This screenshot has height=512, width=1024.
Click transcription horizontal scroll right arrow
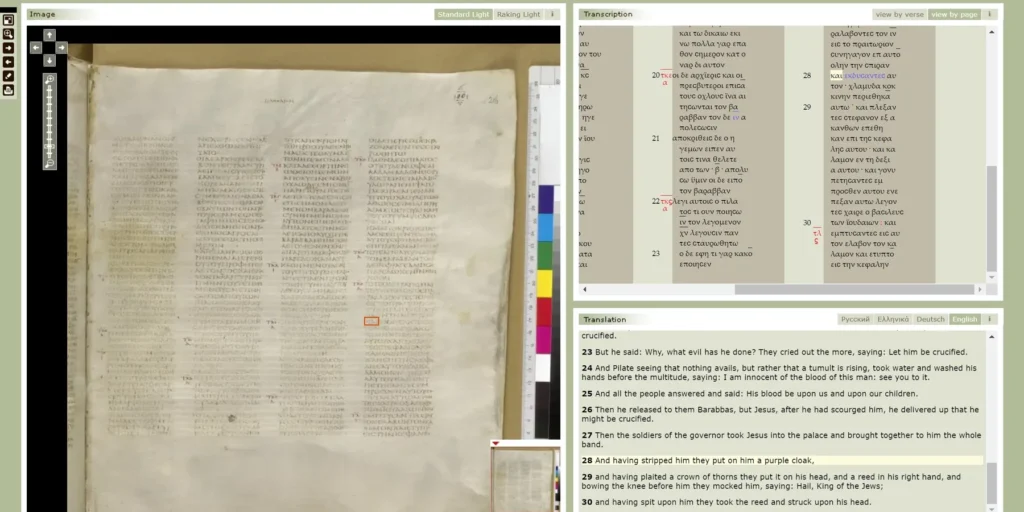[x=979, y=289]
